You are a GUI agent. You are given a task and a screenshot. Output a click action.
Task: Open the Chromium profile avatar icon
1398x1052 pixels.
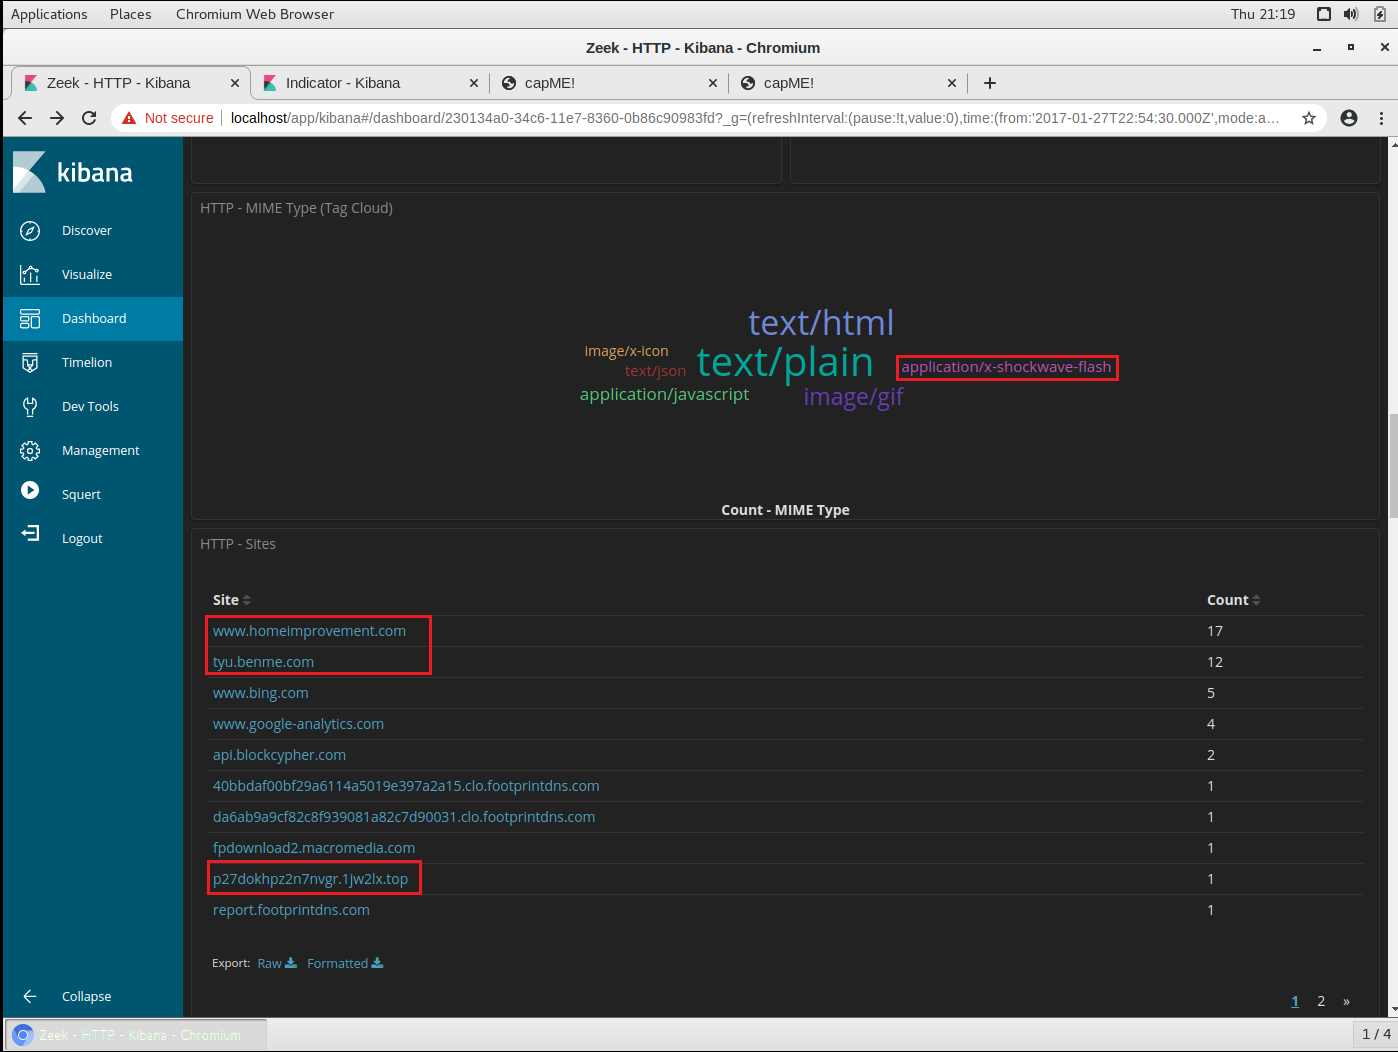pos(1349,118)
